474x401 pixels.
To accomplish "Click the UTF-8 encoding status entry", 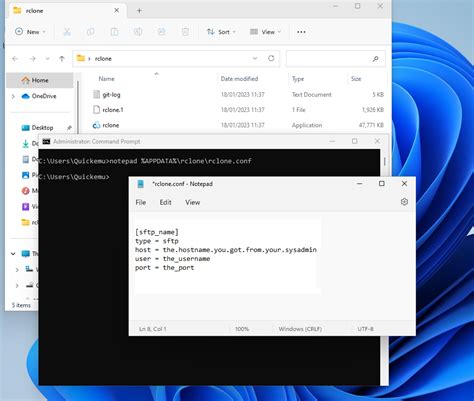I will point(365,329).
